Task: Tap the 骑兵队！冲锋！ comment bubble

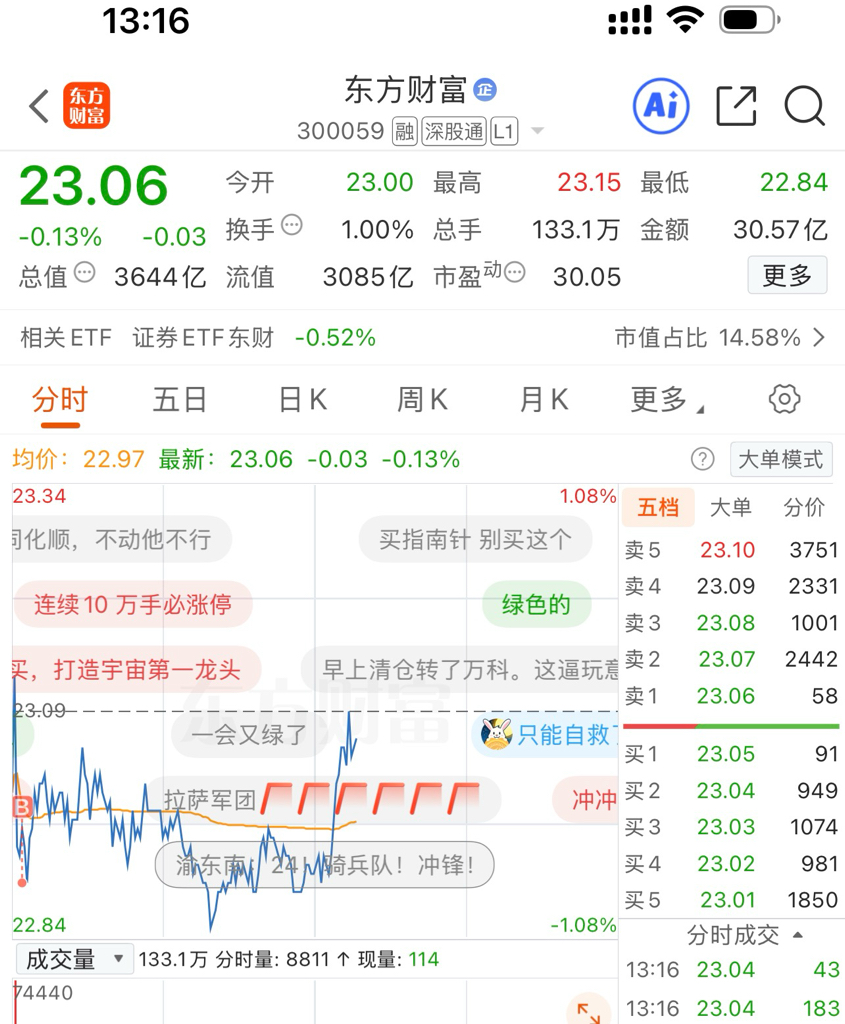Action: (325, 865)
